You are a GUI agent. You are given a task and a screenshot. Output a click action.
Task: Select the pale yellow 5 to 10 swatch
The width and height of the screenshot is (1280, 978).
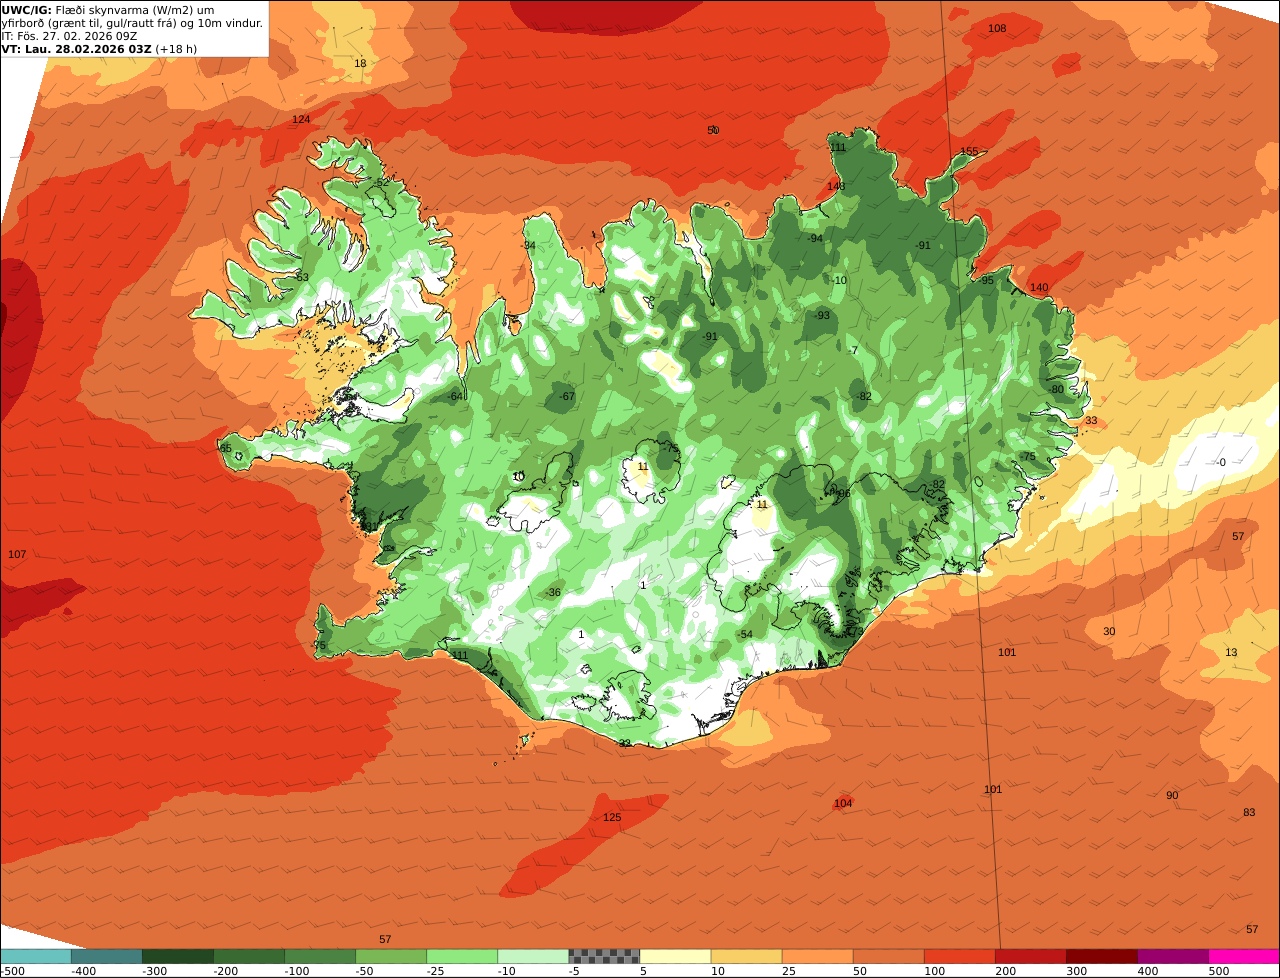[x=675, y=956]
